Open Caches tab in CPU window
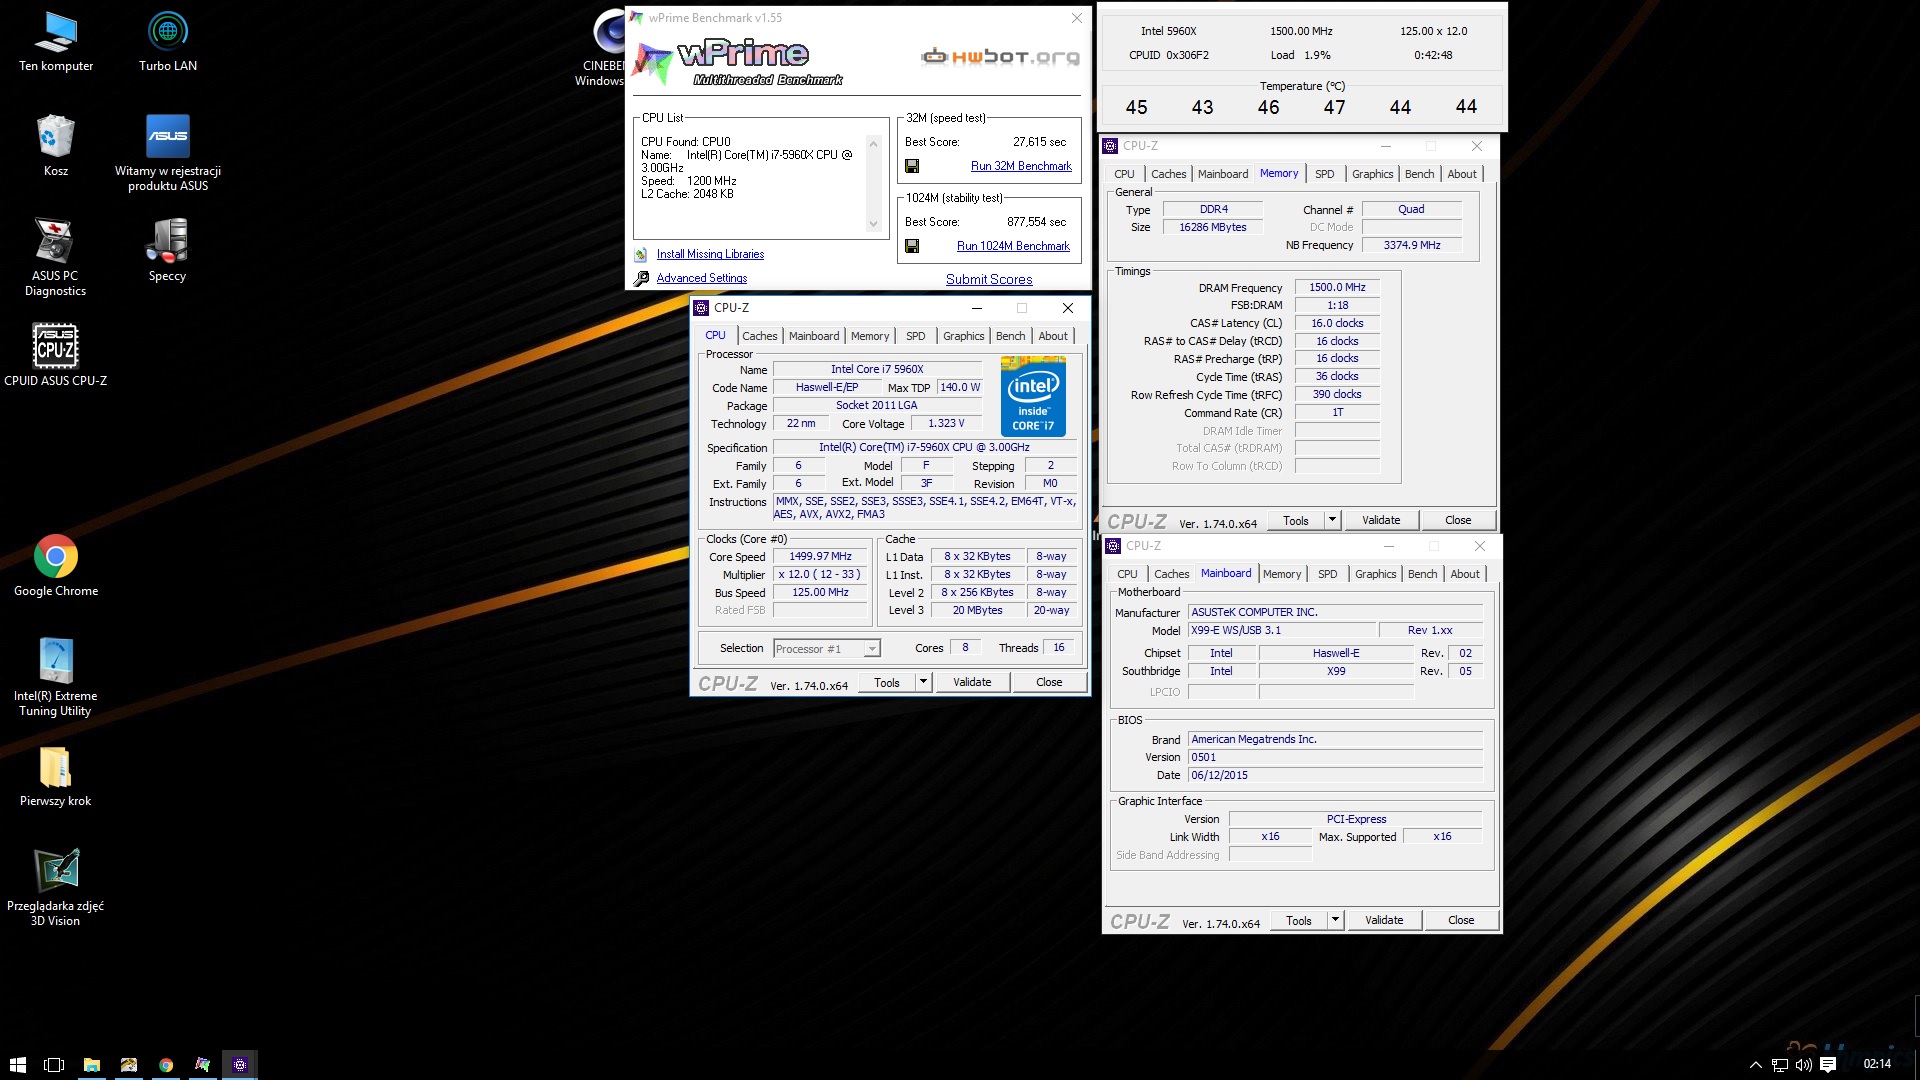Image resolution: width=1920 pixels, height=1080 pixels. pyautogui.click(x=759, y=336)
